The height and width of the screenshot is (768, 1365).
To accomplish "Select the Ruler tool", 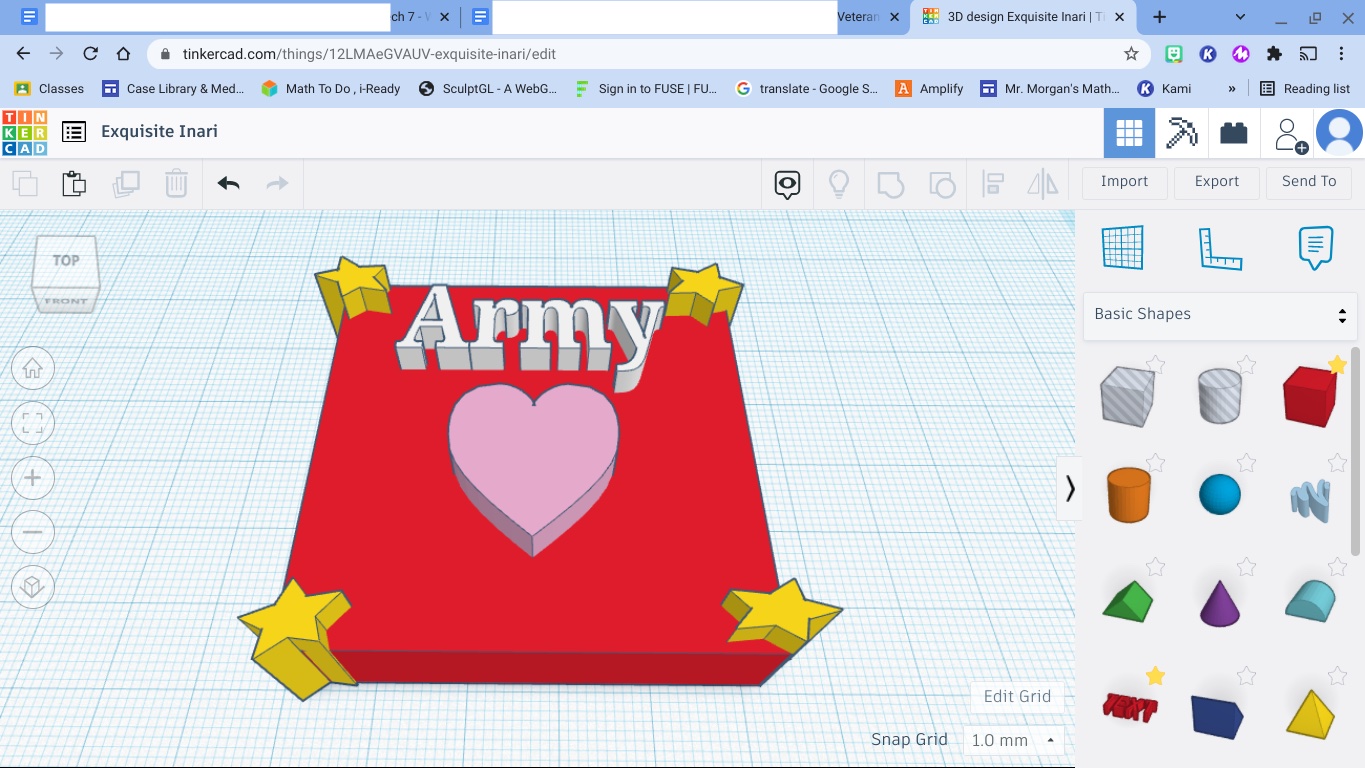I will pyautogui.click(x=1220, y=248).
